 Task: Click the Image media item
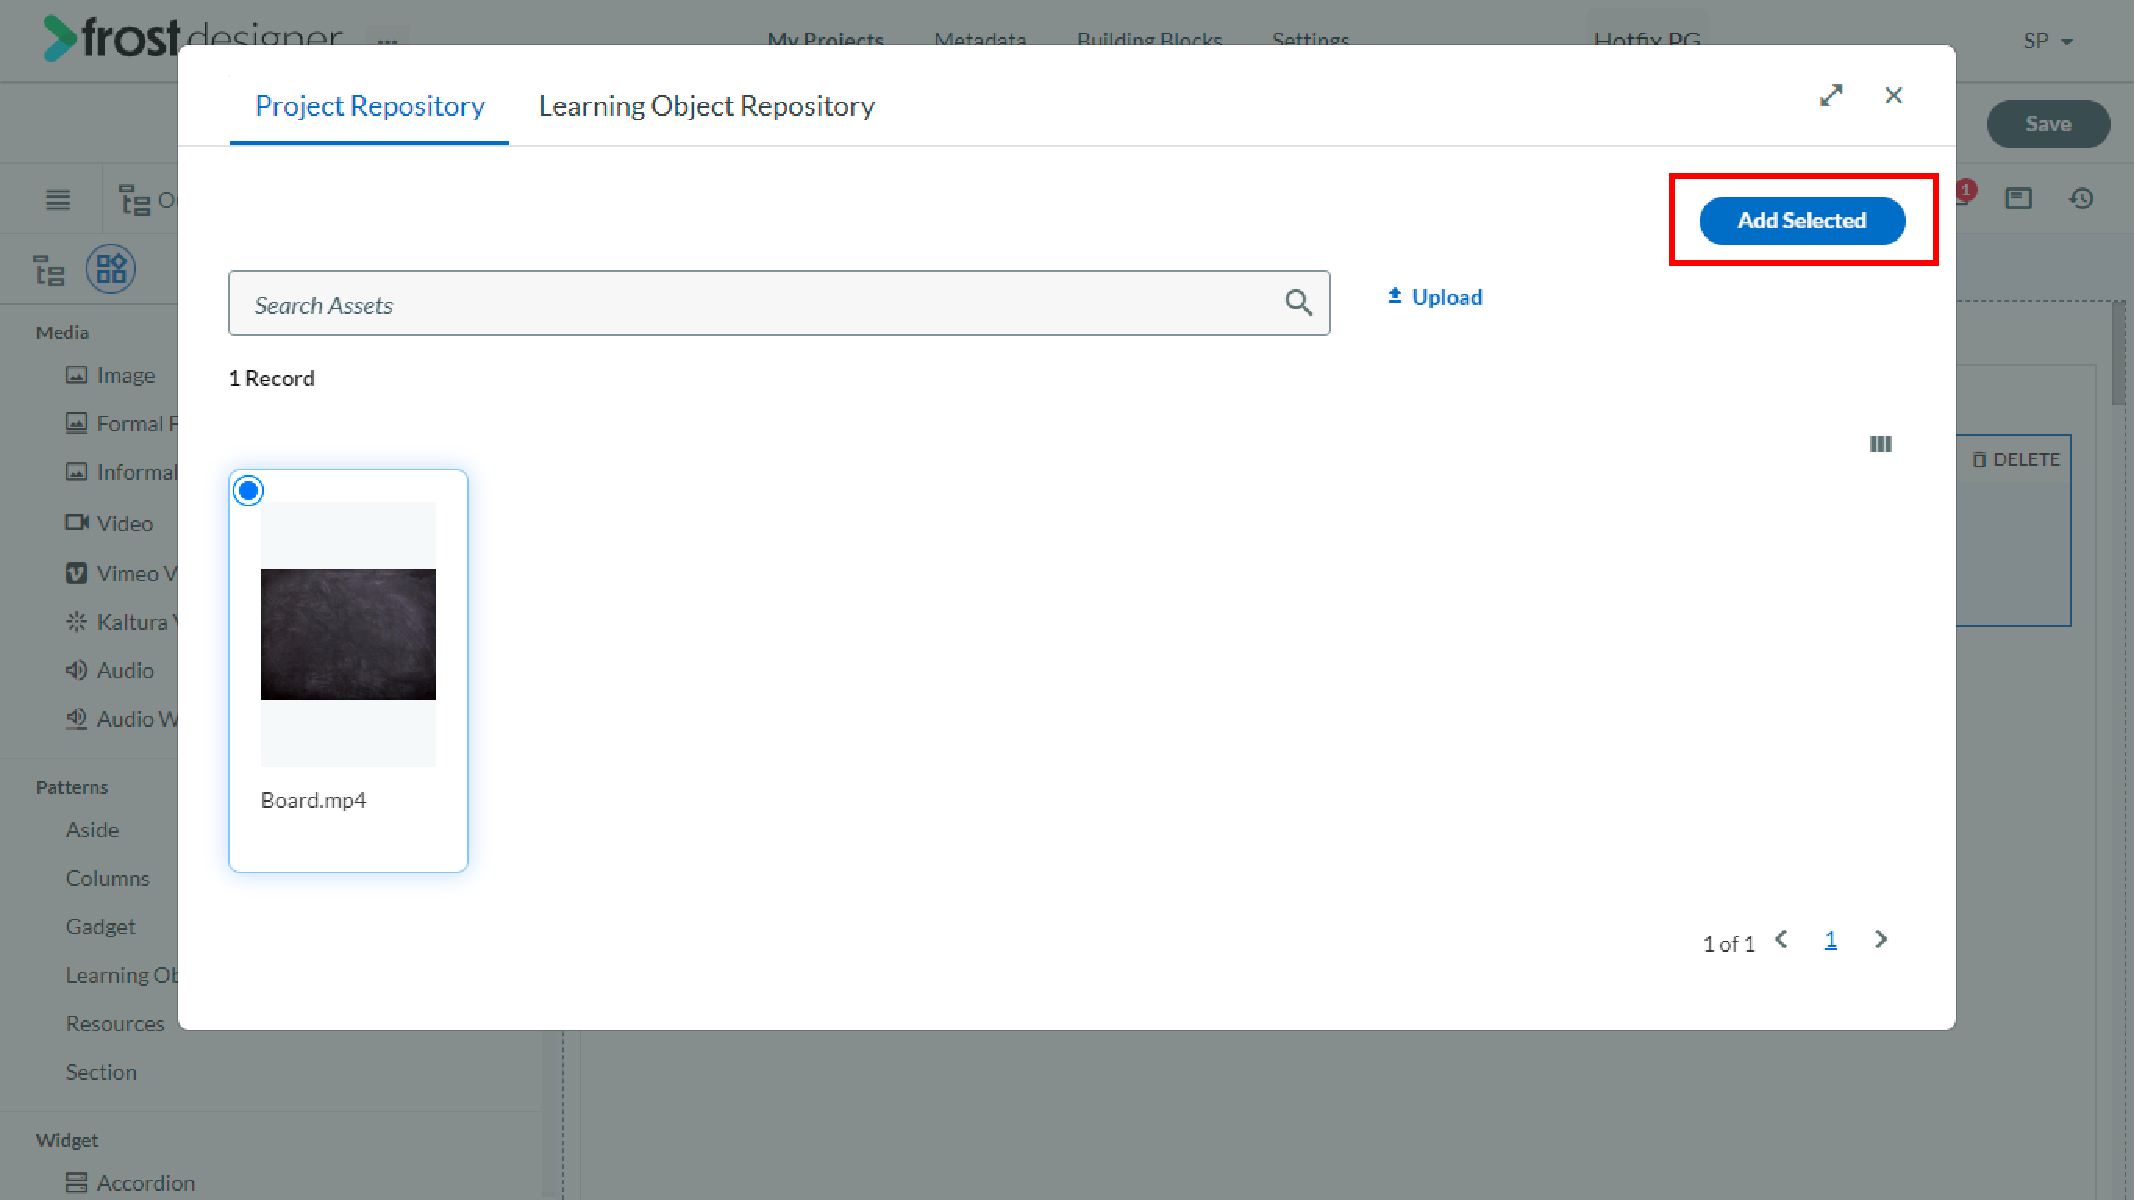110,375
